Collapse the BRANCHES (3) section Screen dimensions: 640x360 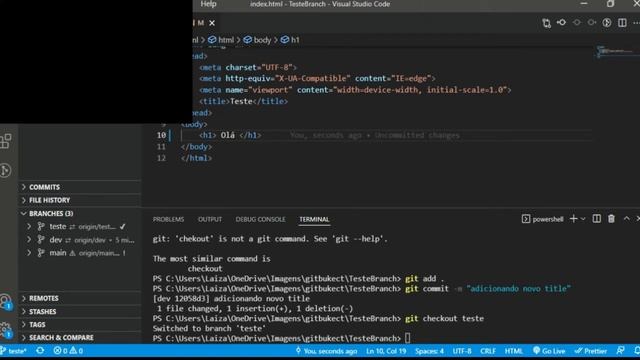[80, 213]
